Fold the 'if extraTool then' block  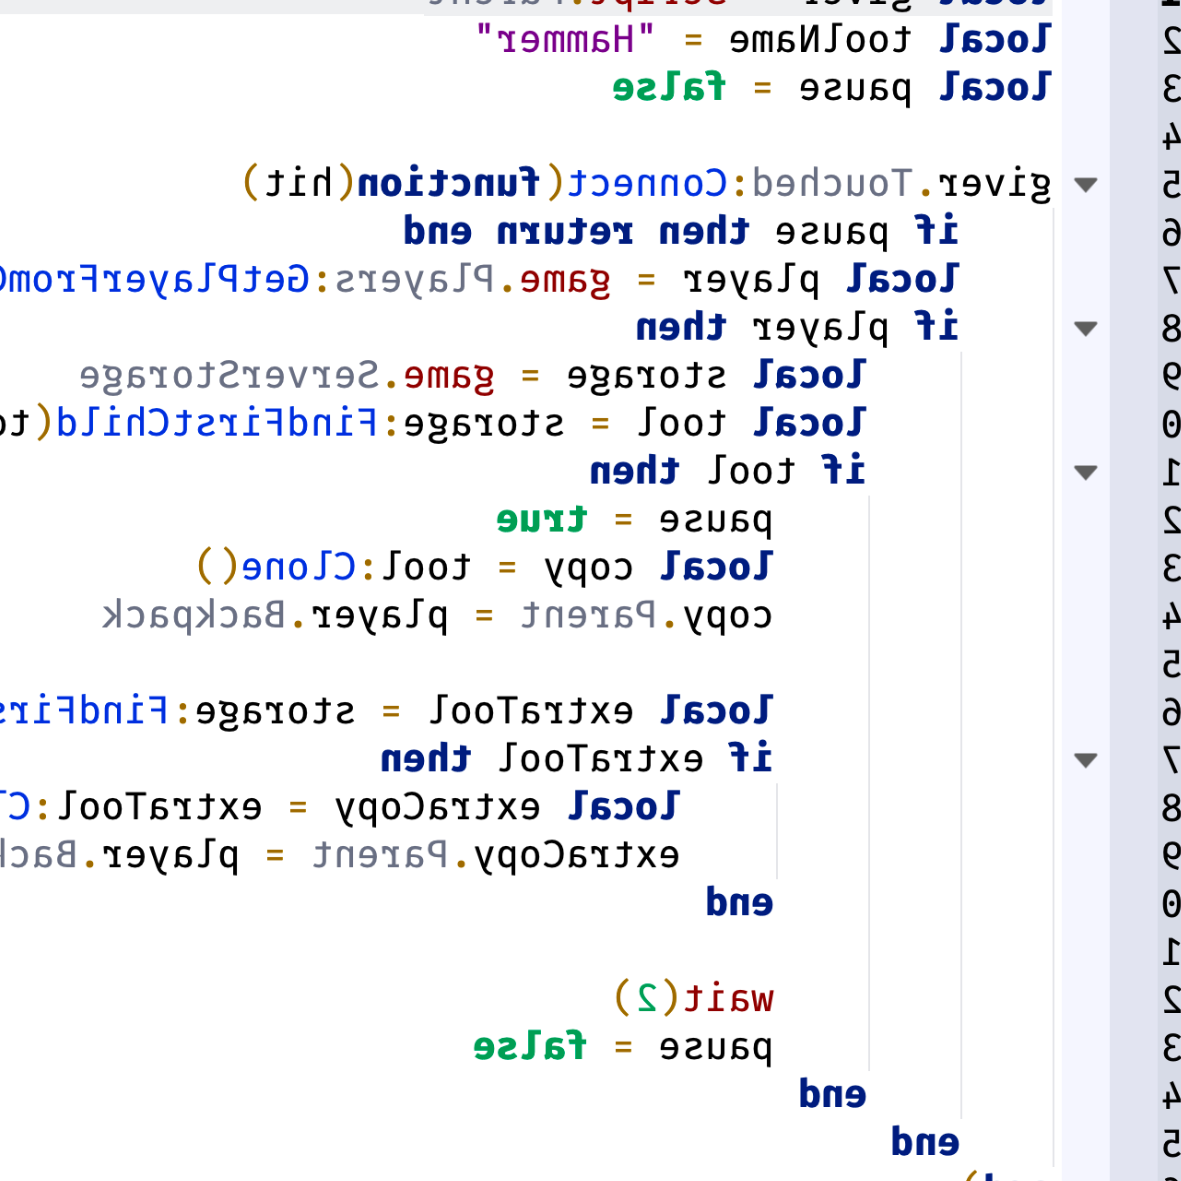click(x=1086, y=760)
